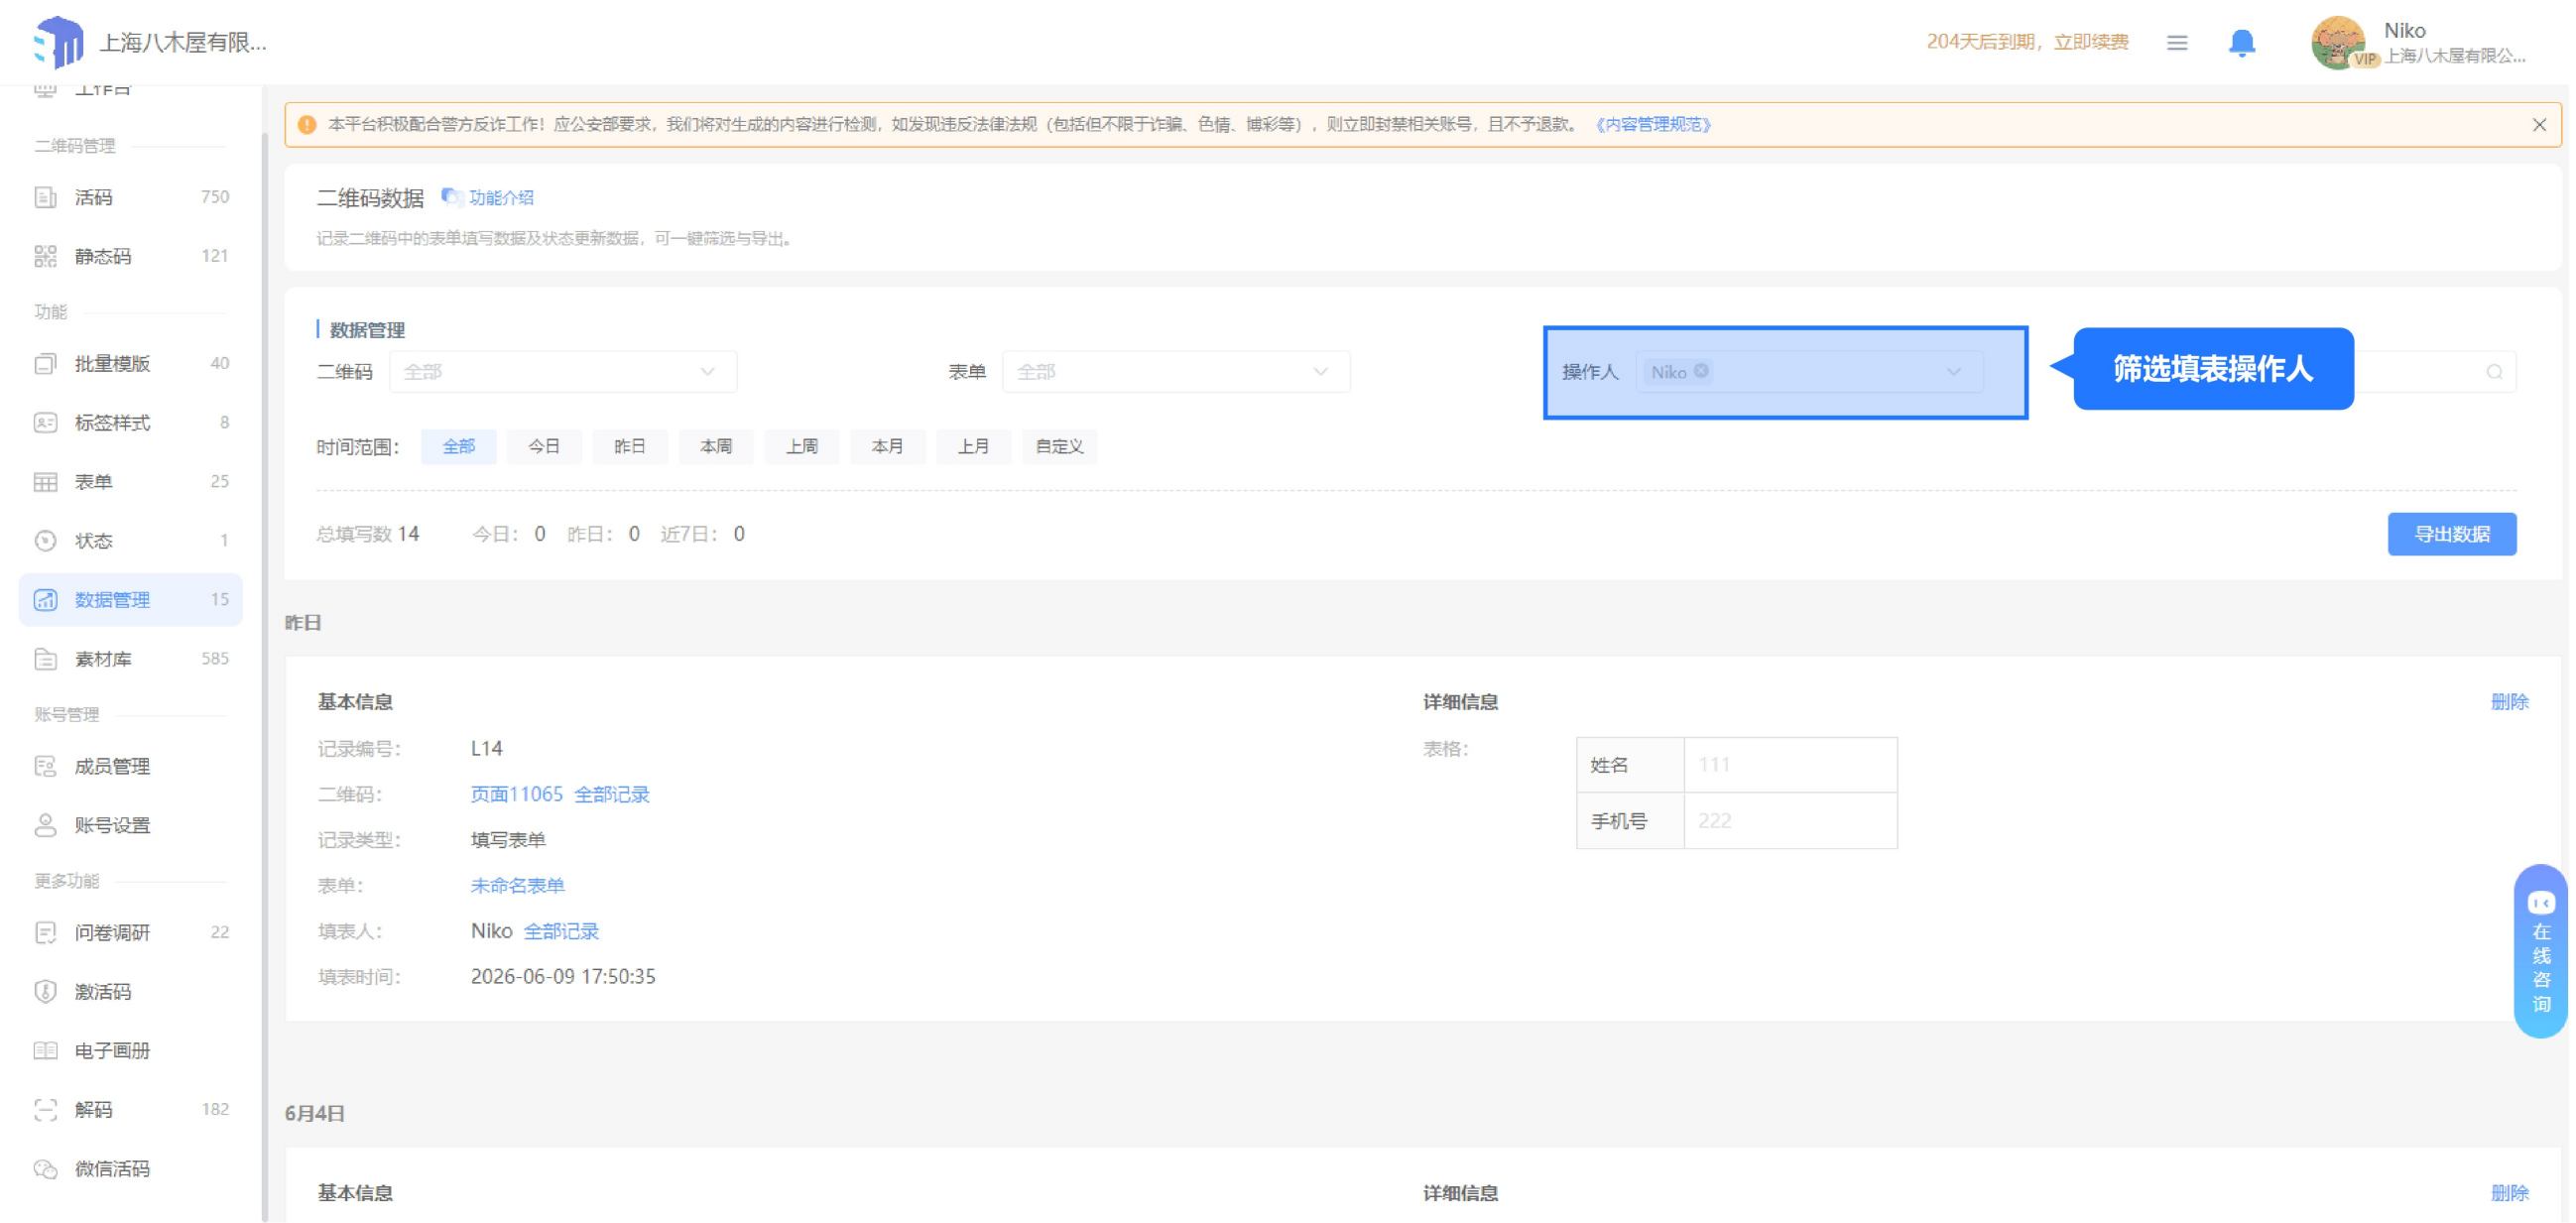The height and width of the screenshot is (1223, 2576).
Task: Choose the 自定义 time range option
Action: (x=1059, y=446)
